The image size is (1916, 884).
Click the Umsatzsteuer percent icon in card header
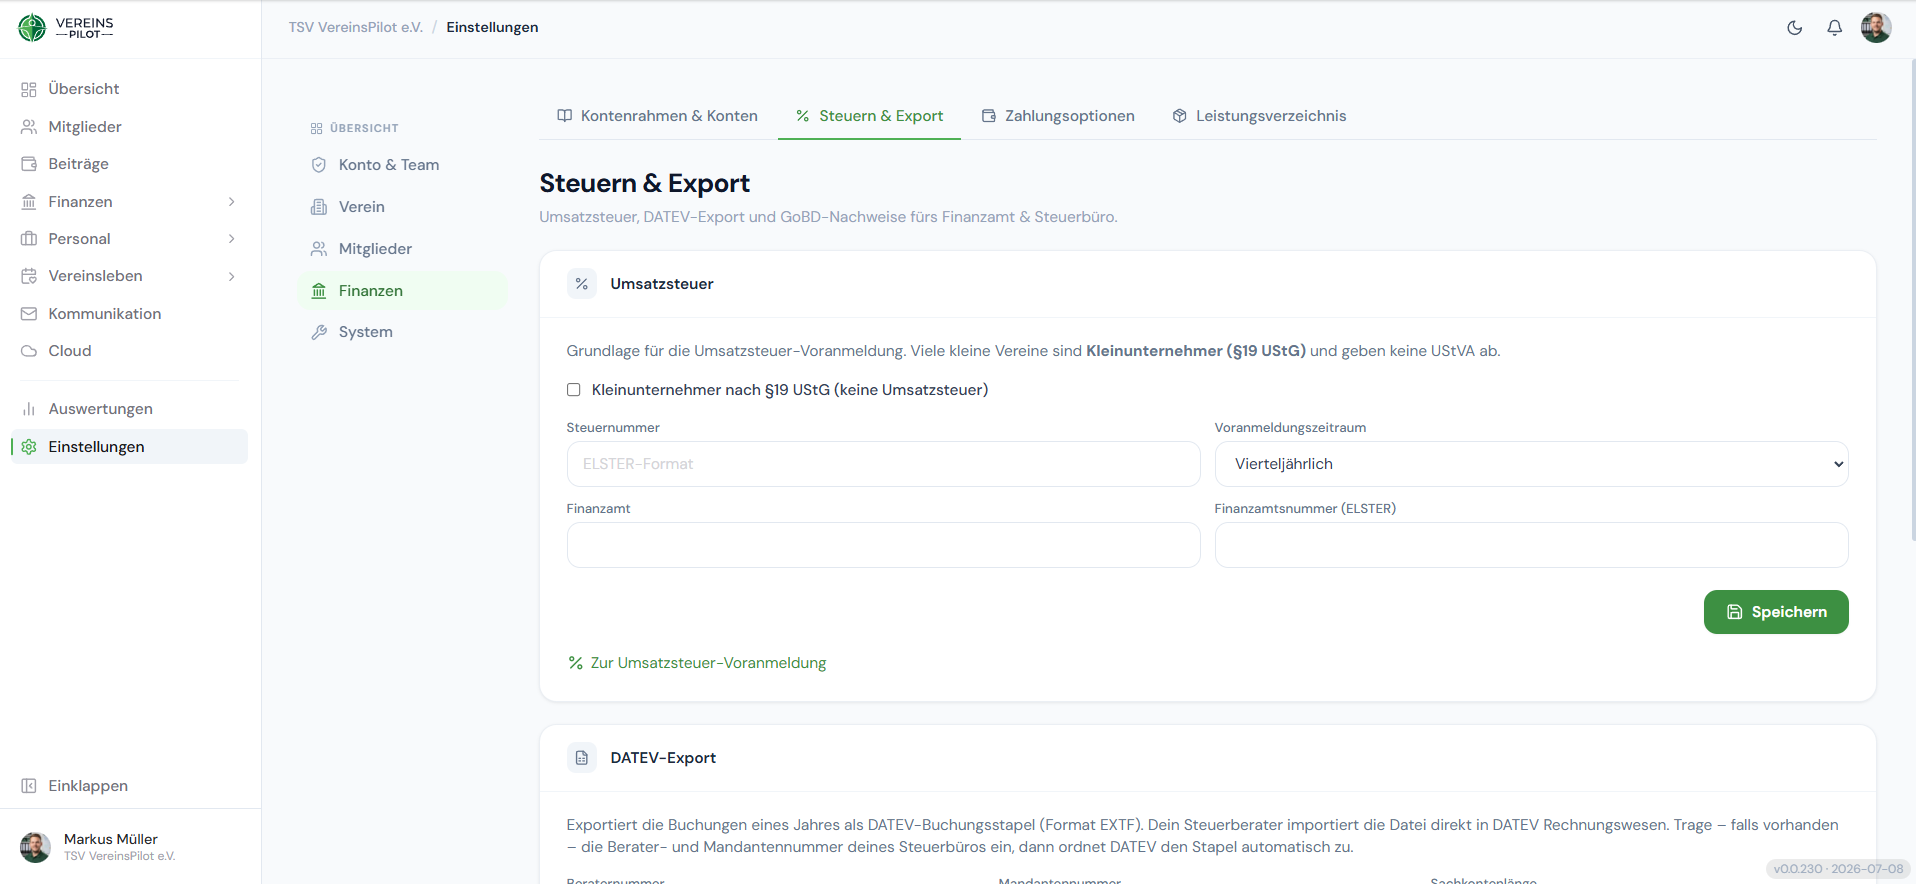[582, 284]
